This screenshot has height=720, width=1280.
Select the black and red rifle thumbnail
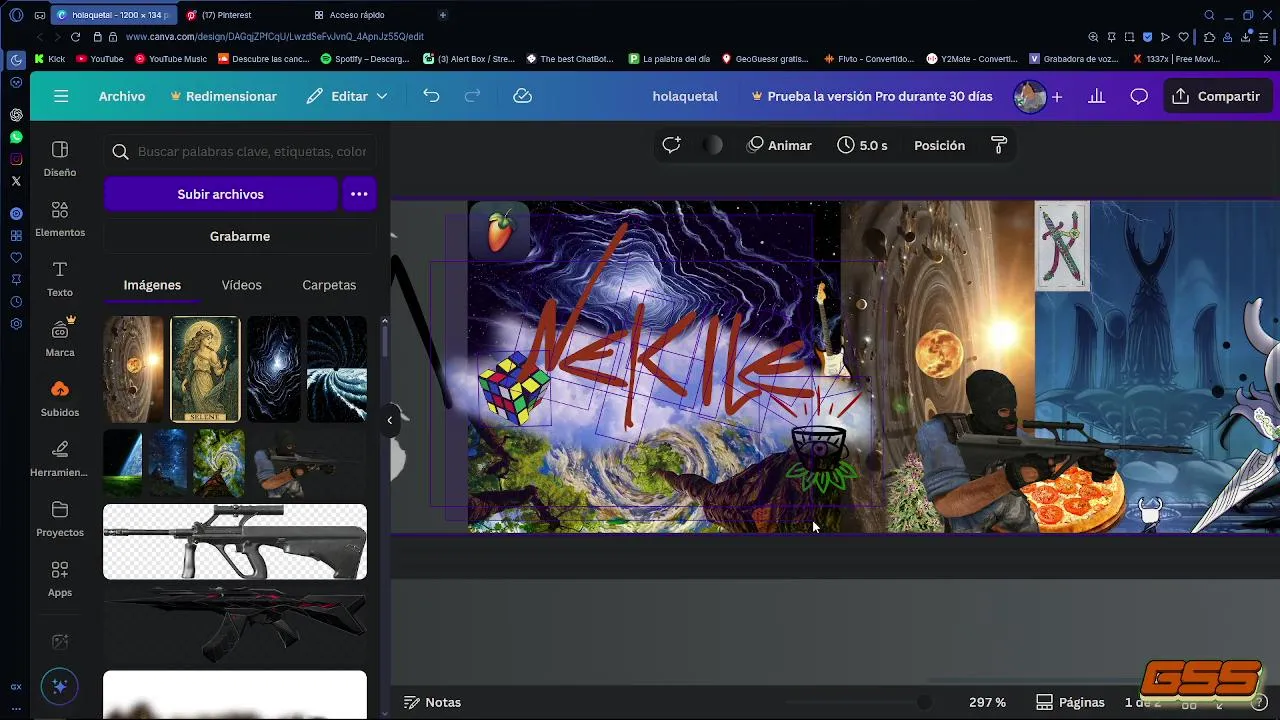pos(235,625)
